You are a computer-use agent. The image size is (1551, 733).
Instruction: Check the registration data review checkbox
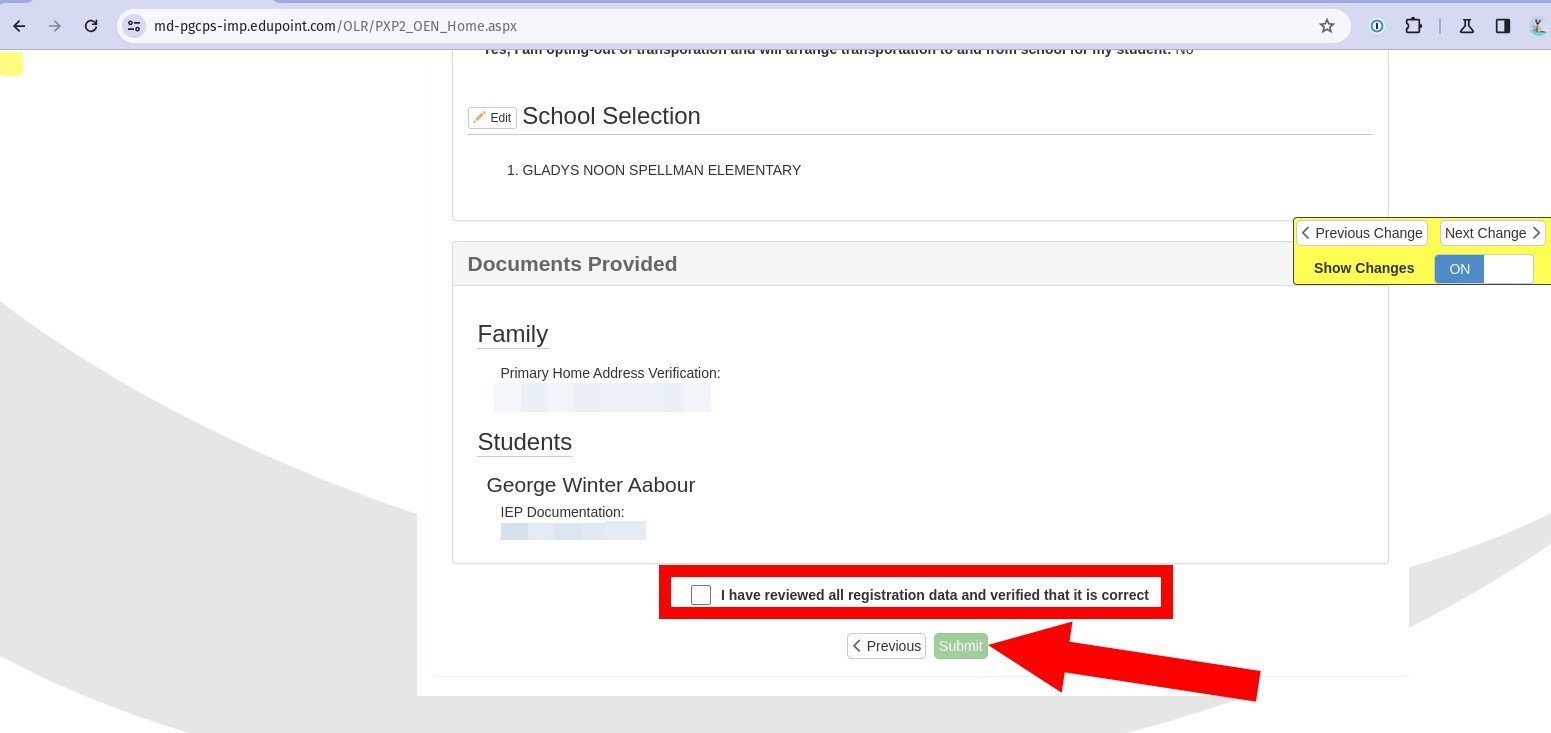701,594
